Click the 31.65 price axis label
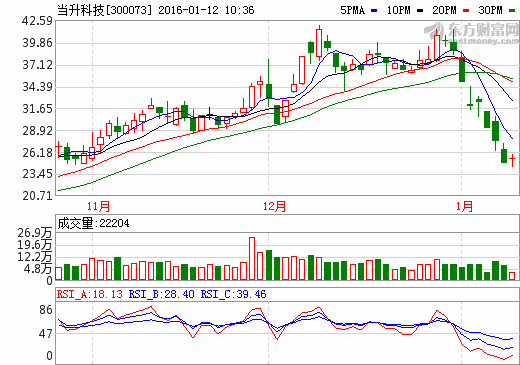The image size is (520, 365). pyautogui.click(x=37, y=109)
